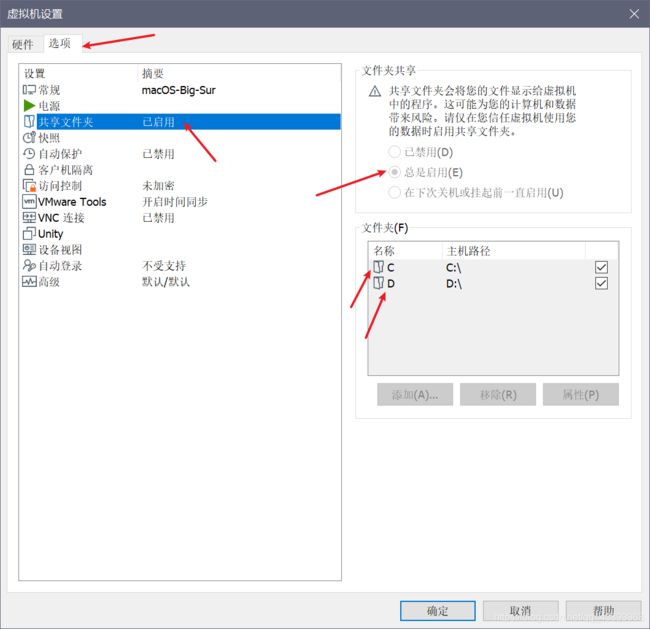The height and width of the screenshot is (629, 650).
Task: Select the 客户机隔离 setting row
Action: pyautogui.click(x=181, y=170)
